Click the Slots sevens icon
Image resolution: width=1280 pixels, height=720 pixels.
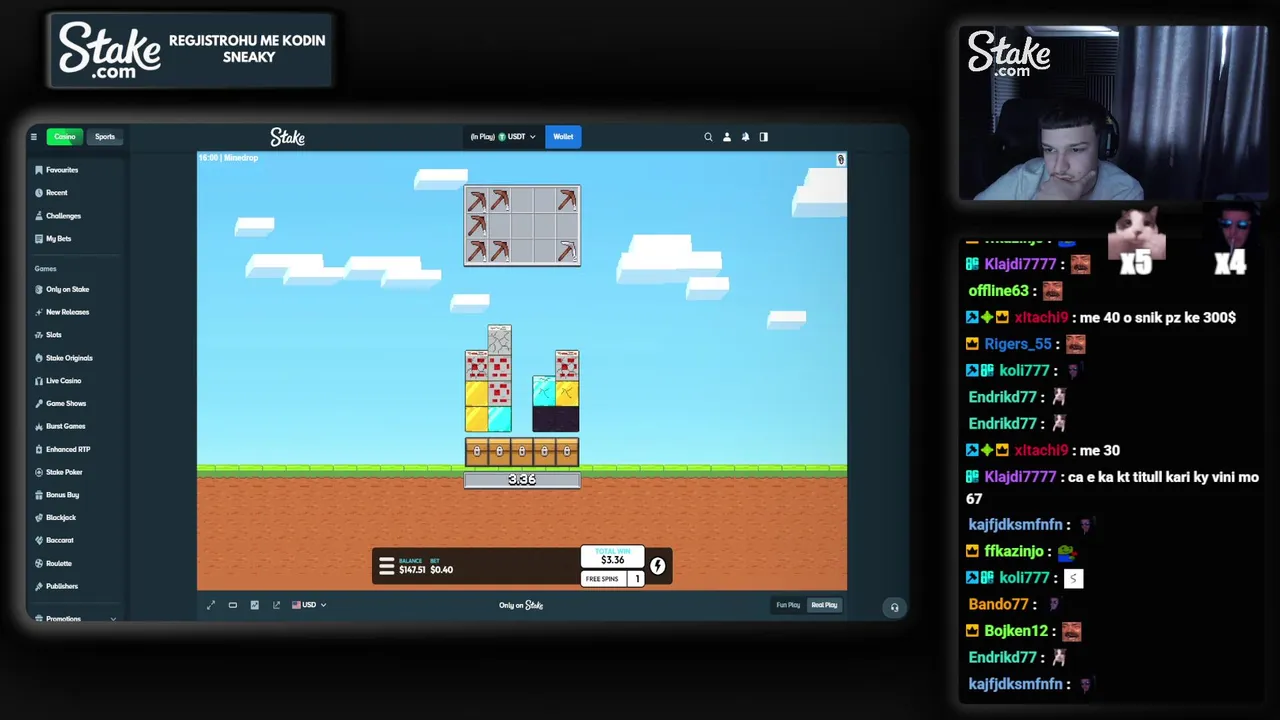click(38, 335)
